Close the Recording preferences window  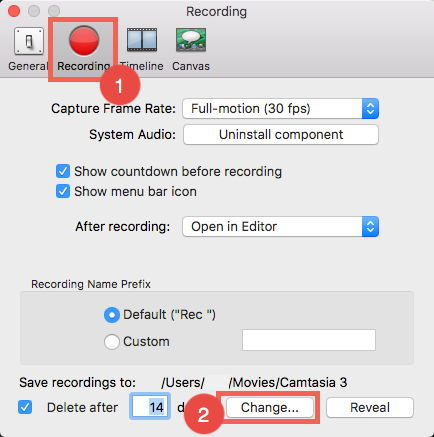coord(14,11)
